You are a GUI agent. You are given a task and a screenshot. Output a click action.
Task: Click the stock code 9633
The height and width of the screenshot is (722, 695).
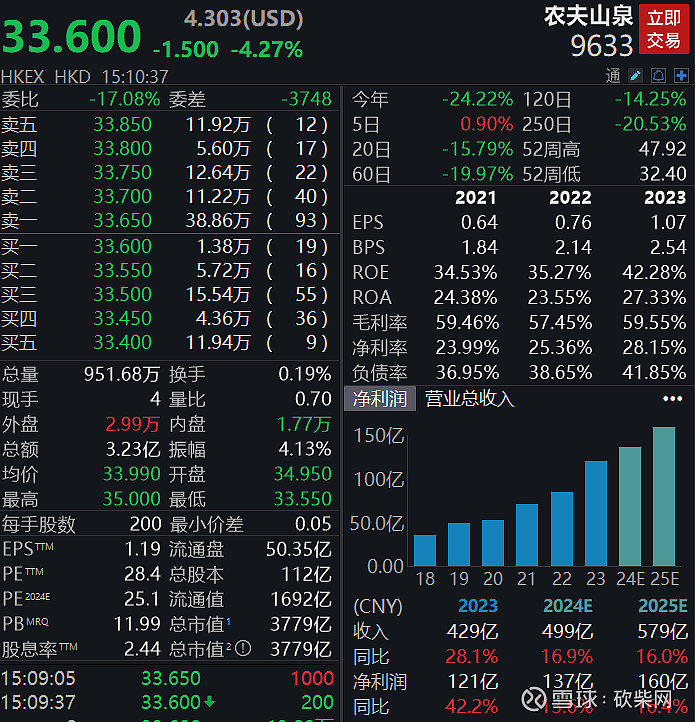[601, 46]
